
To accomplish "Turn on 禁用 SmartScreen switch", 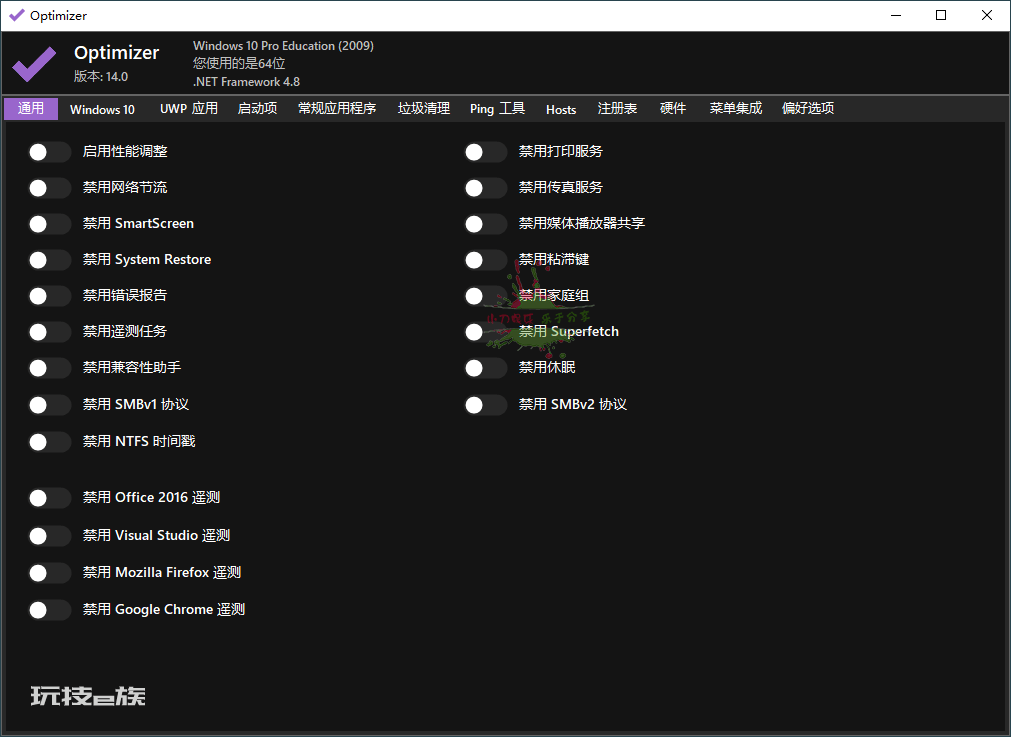I will pos(50,224).
